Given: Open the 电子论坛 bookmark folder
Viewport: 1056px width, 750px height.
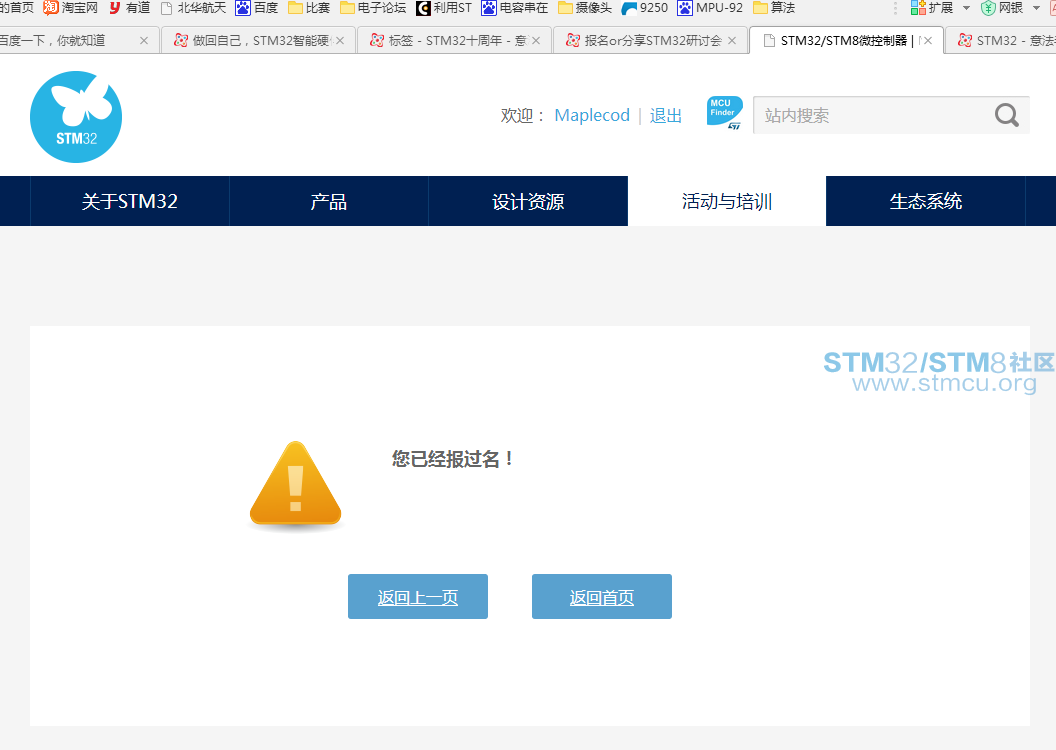Looking at the screenshot, I should pos(373,7).
